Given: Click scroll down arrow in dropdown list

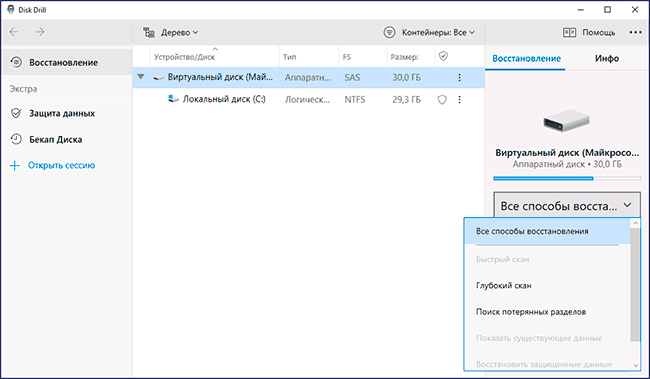Looking at the screenshot, I should click(x=635, y=365).
